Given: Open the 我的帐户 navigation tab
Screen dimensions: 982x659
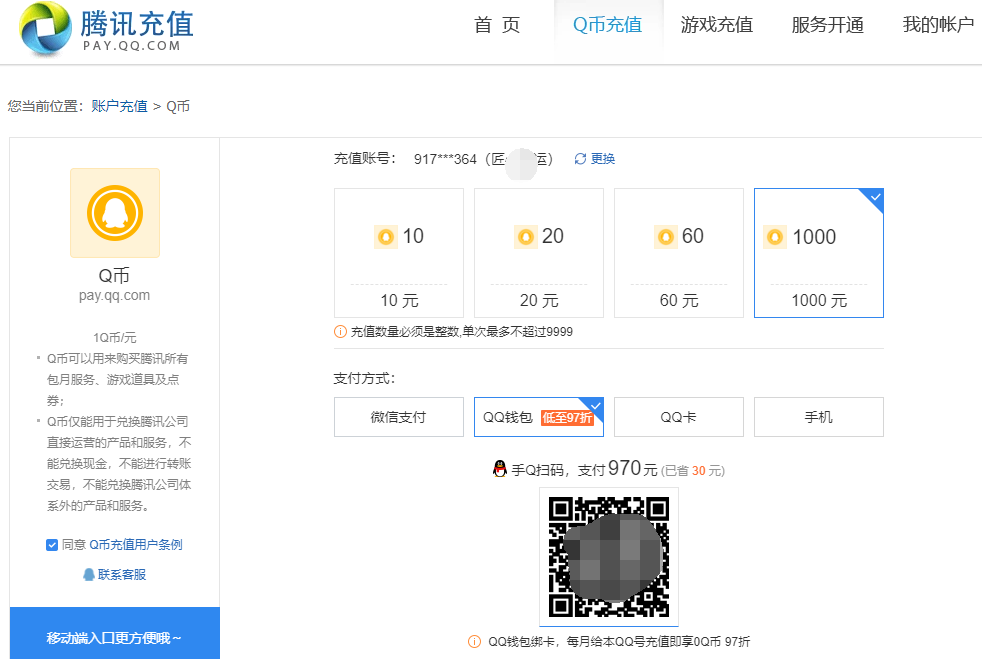Looking at the screenshot, I should tap(938, 25).
